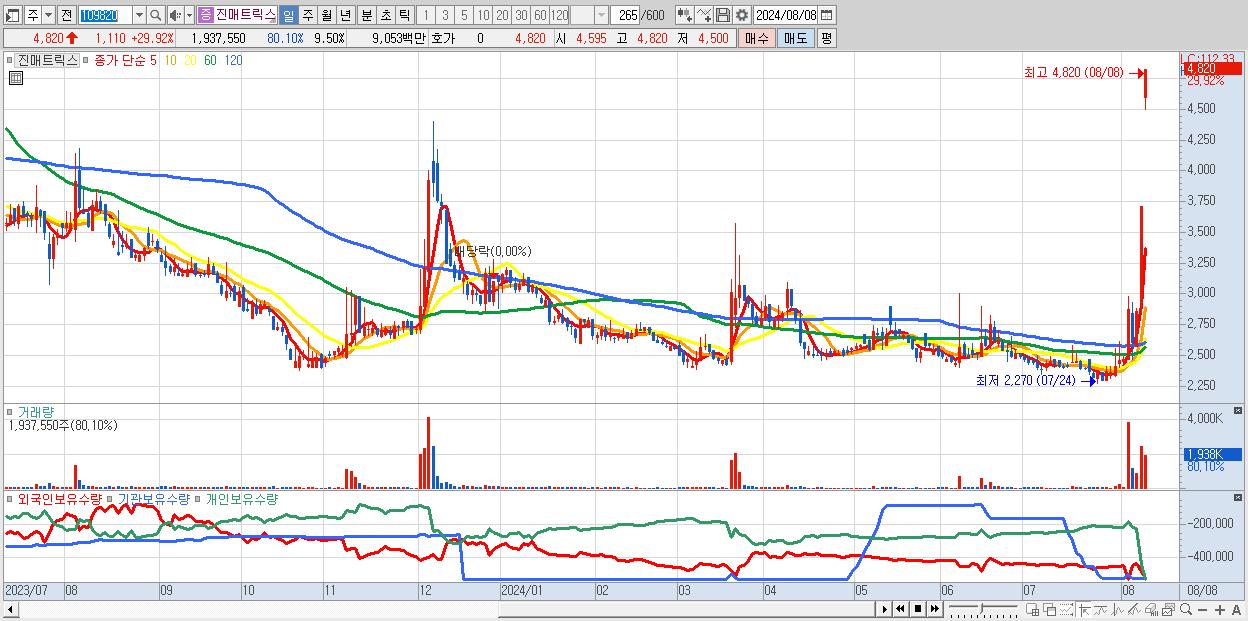Viewport: 1248px width, 621px height.
Task: Click the plus zoom-in icon
Action: click(1220, 610)
